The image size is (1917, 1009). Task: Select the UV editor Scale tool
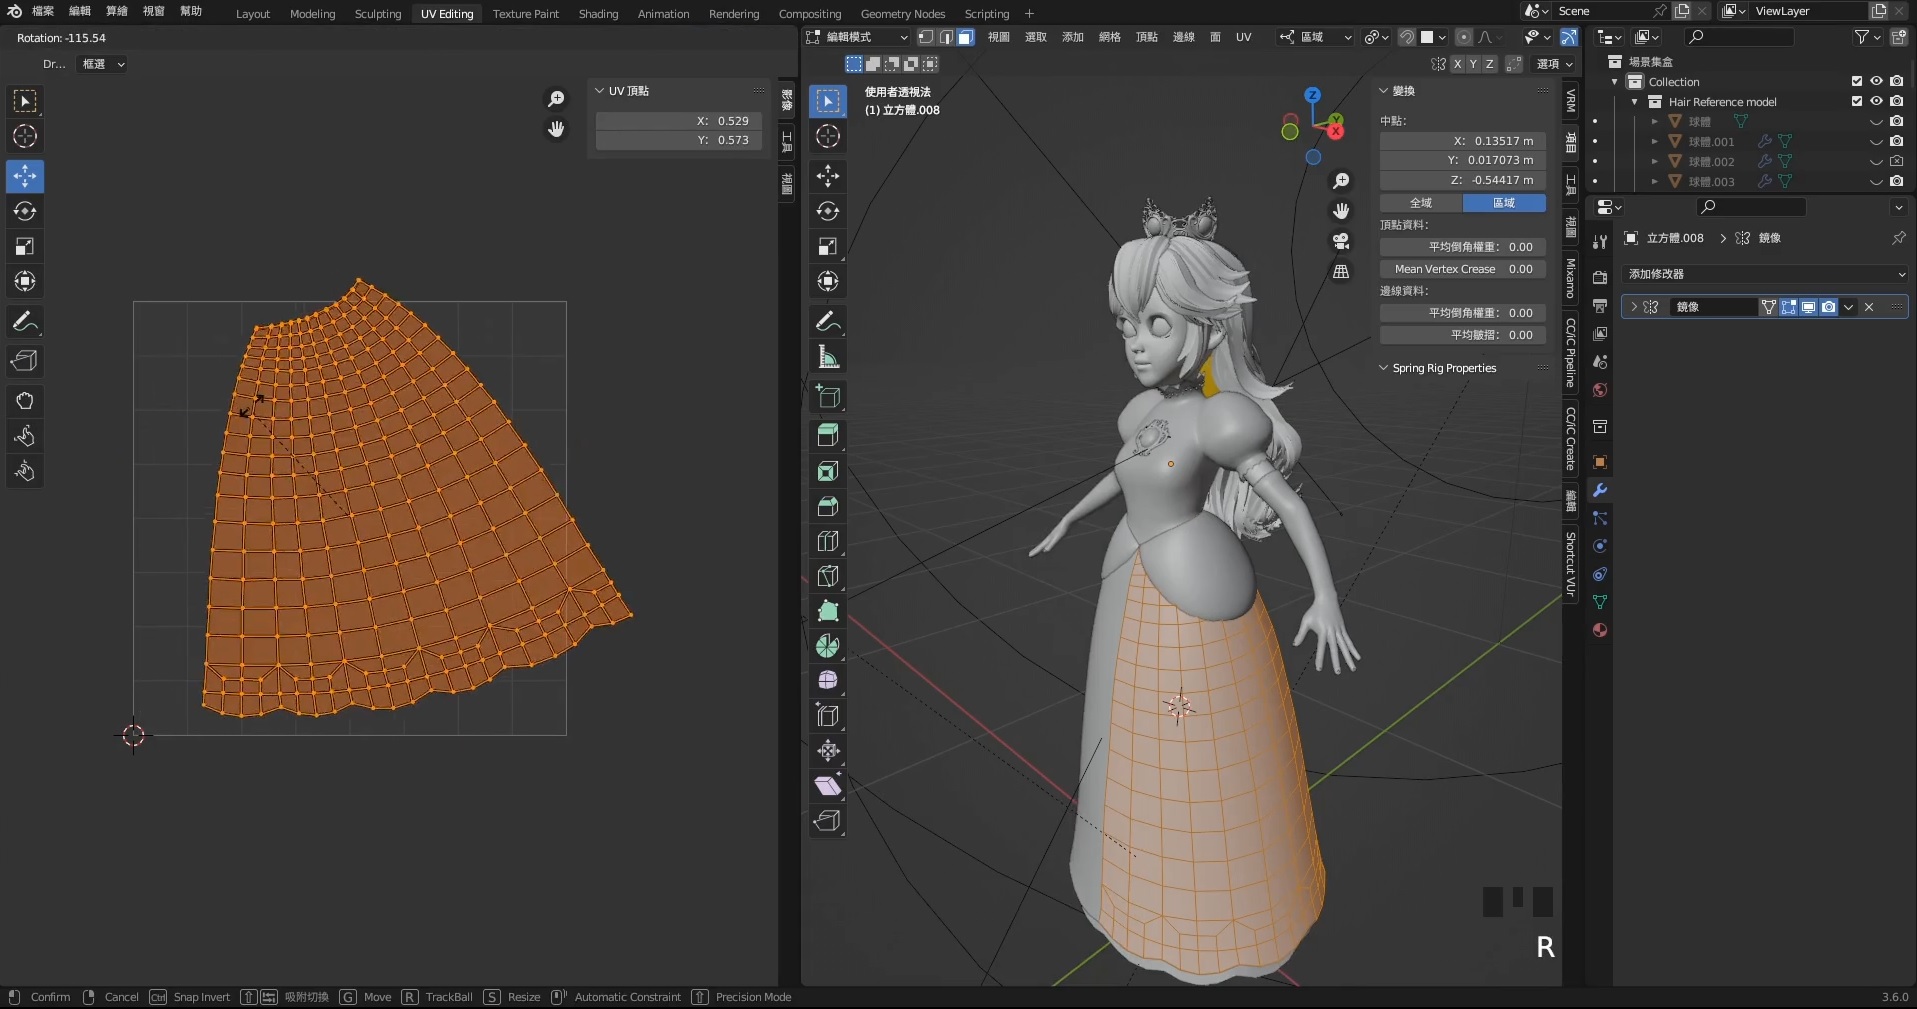[25, 246]
